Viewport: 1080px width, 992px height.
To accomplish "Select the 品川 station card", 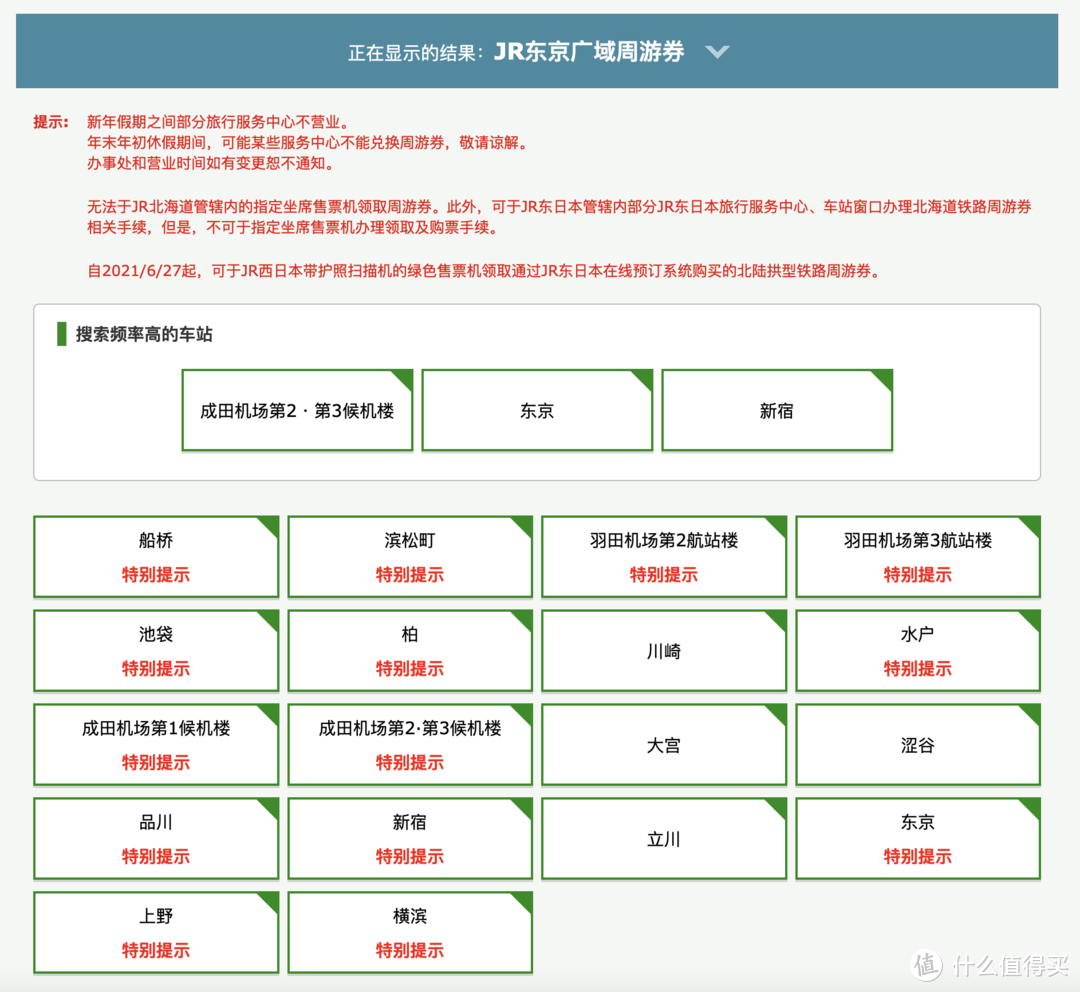I will [x=156, y=838].
